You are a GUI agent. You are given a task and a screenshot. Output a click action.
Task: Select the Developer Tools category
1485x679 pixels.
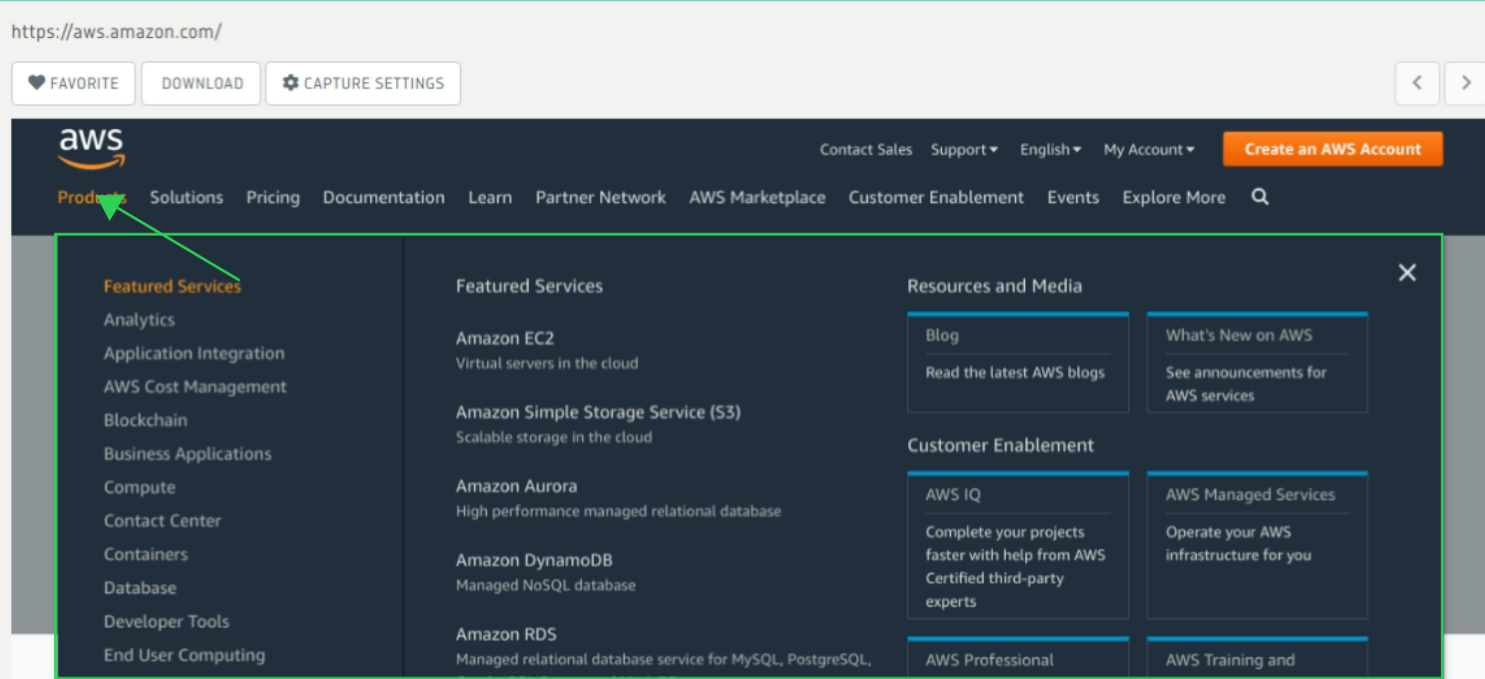point(166,621)
